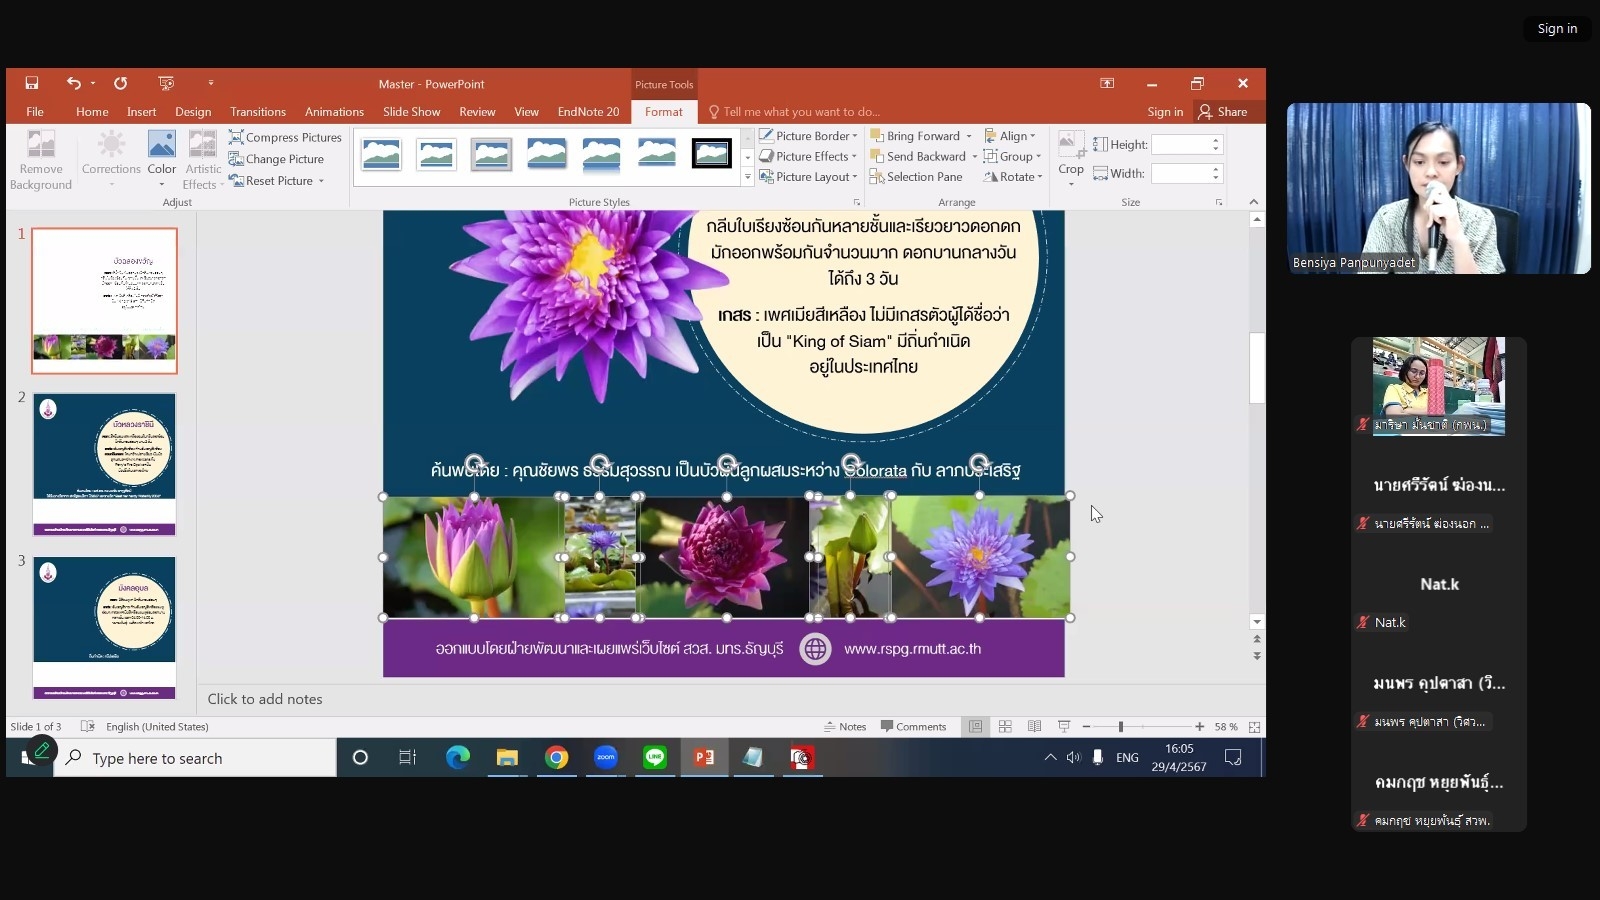This screenshot has width=1600, height=900.
Task: Click PowerPoint Sign in link
Action: [x=1165, y=112]
